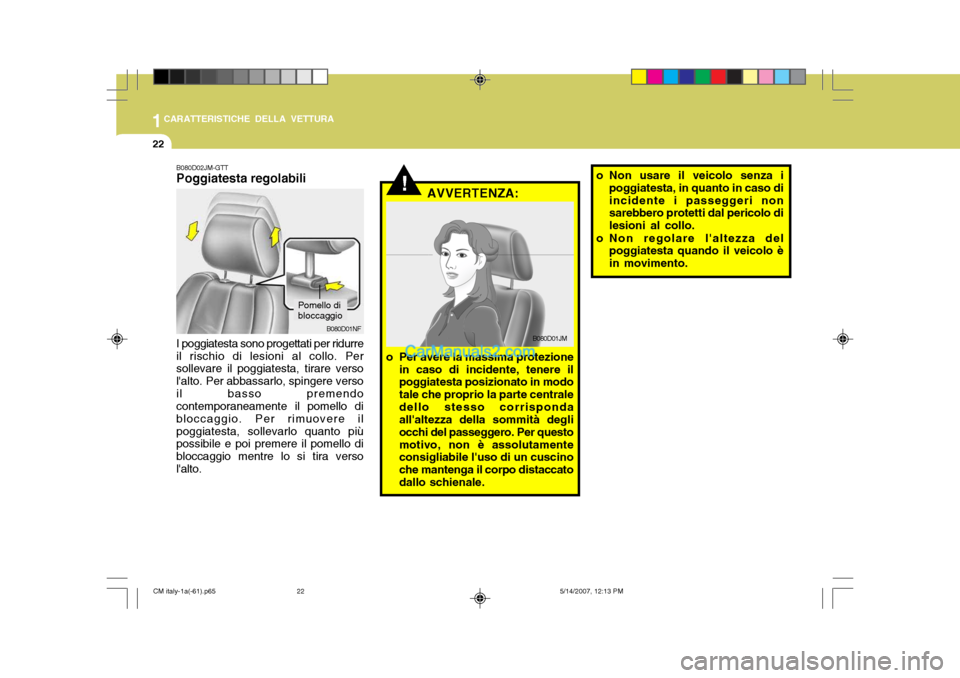Click the registration crosshair at the bottom center
This screenshot has height=678, width=960.
pyautogui.click(x=480, y=598)
